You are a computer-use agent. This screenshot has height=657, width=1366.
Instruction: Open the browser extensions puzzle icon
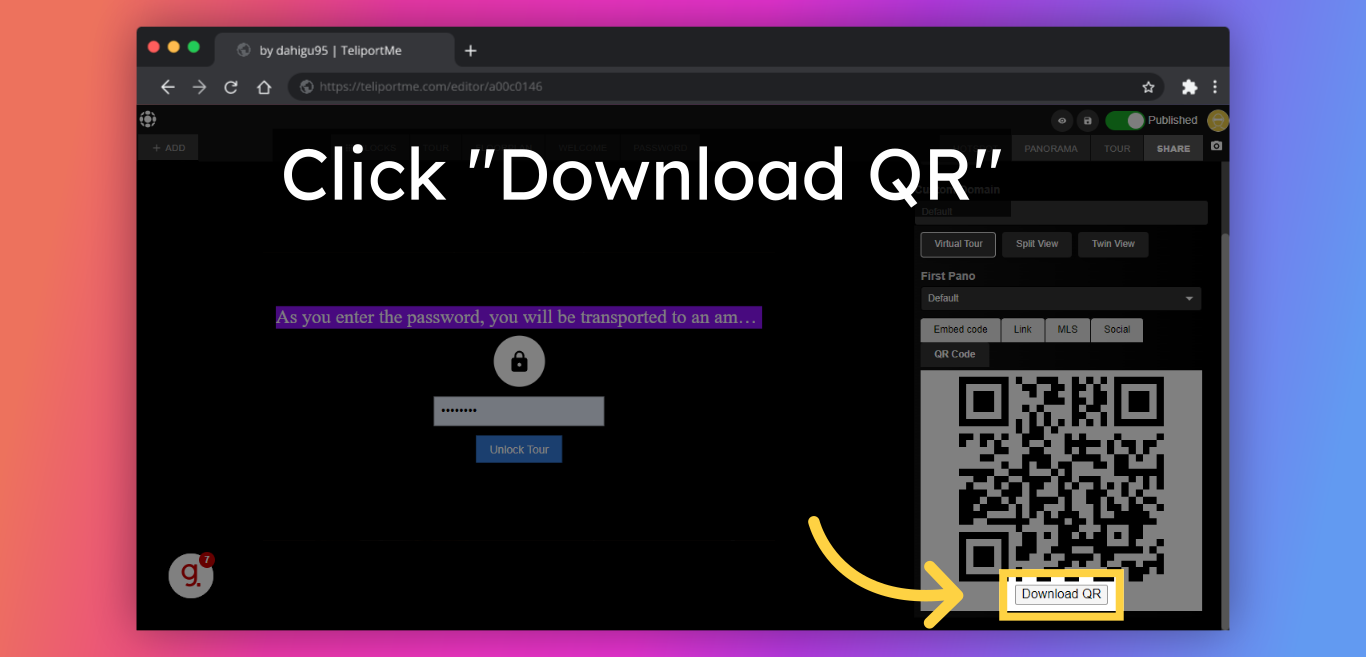pos(1189,87)
